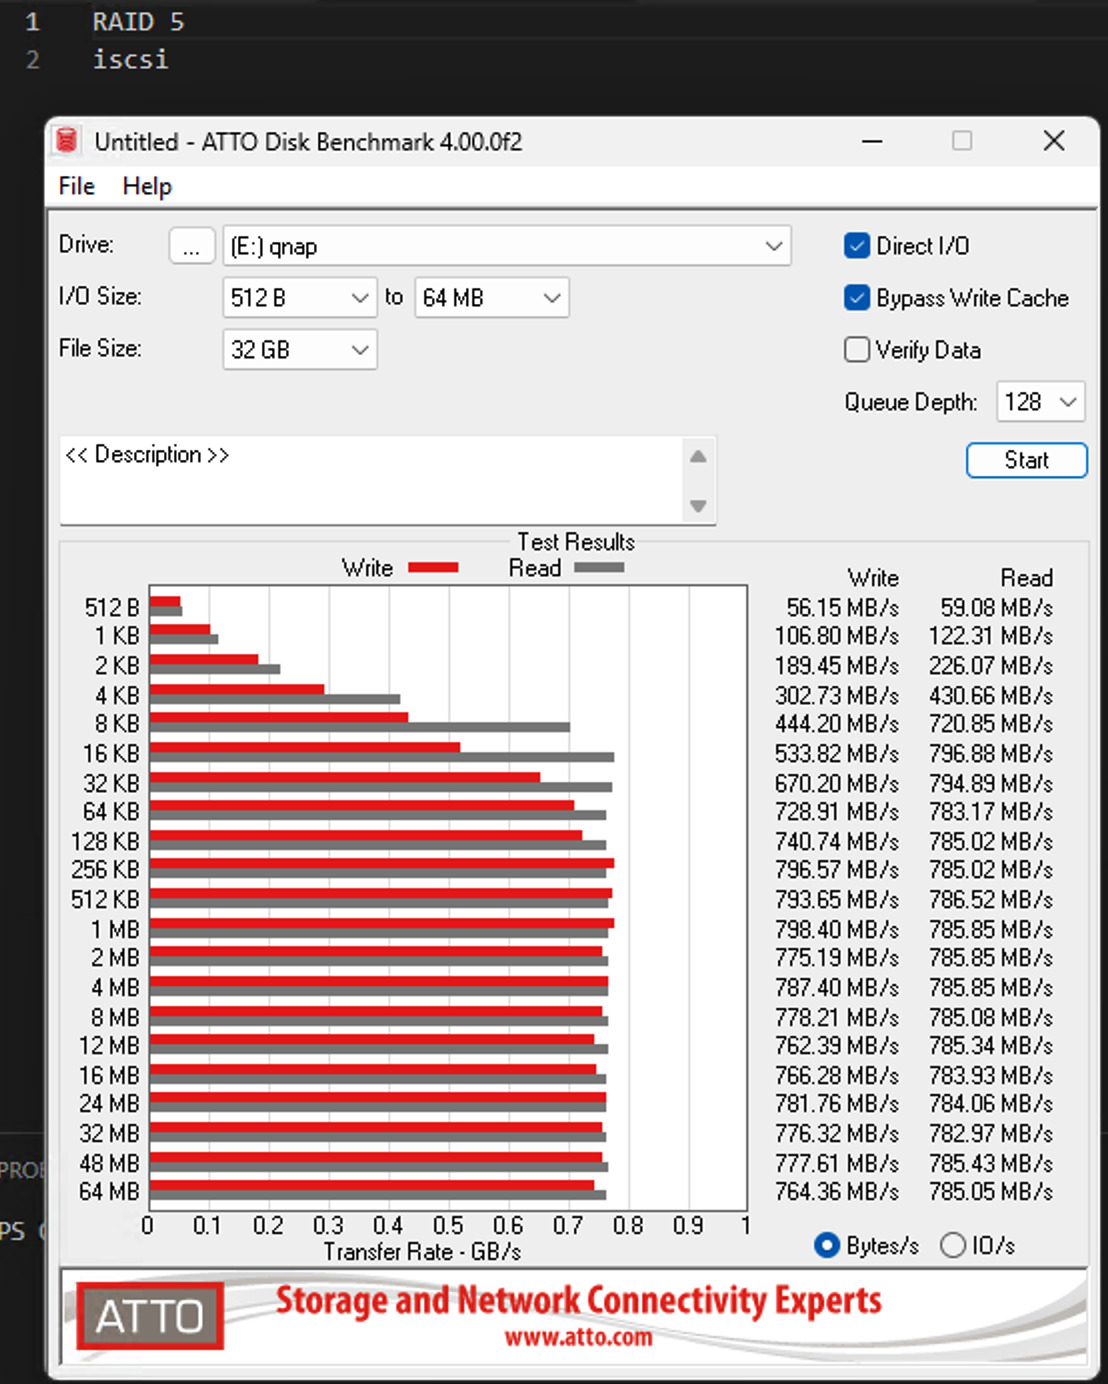This screenshot has height=1384, width=1108.
Task: Click the Read value 782.97 MB/s
Action: coord(991,1134)
